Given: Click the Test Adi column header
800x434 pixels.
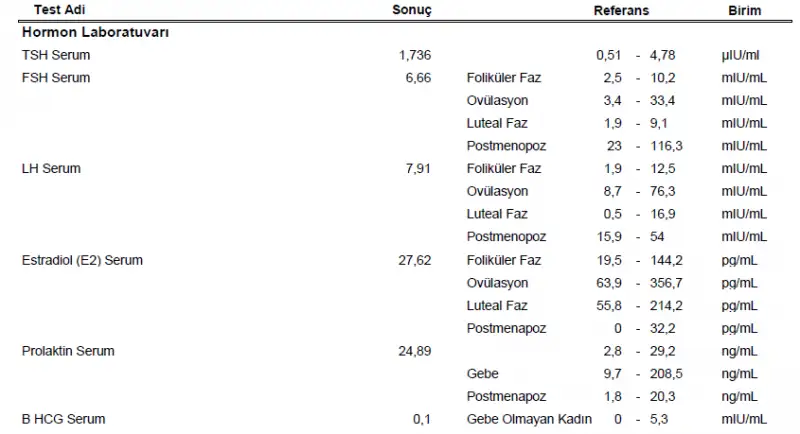Looking at the screenshot, I should (60, 10).
